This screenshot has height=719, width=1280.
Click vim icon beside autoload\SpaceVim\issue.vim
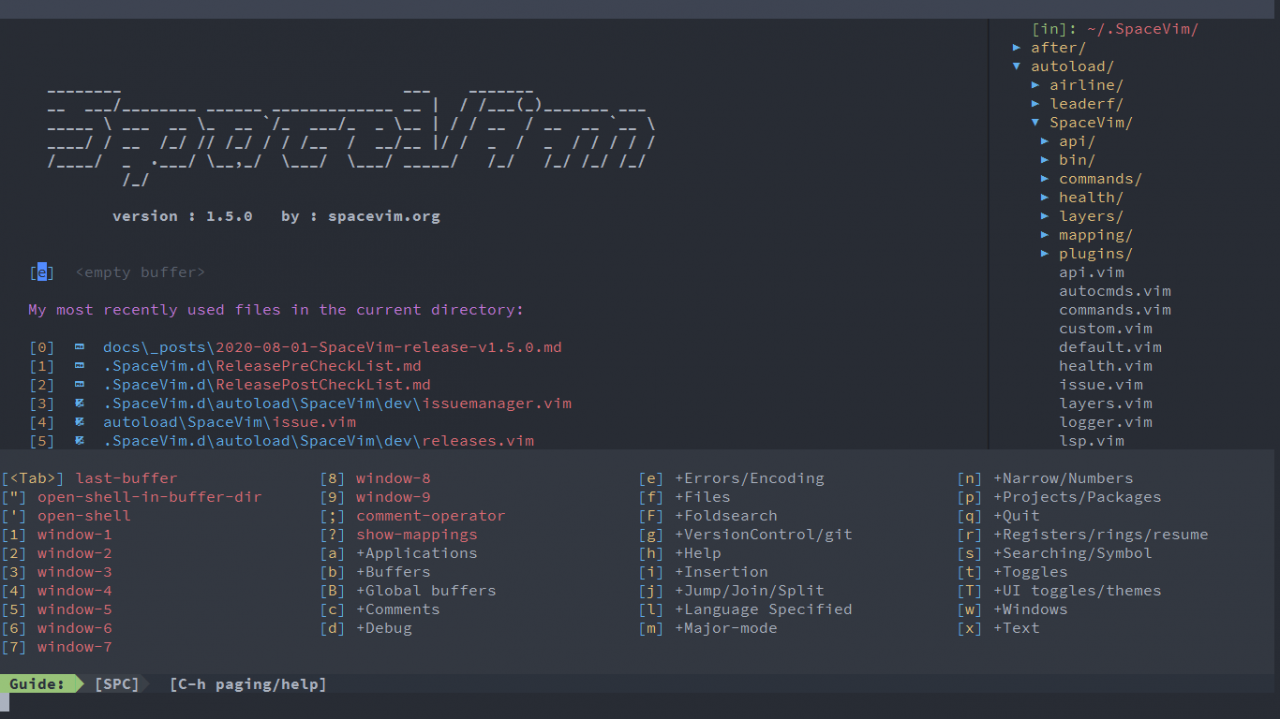[79, 422]
